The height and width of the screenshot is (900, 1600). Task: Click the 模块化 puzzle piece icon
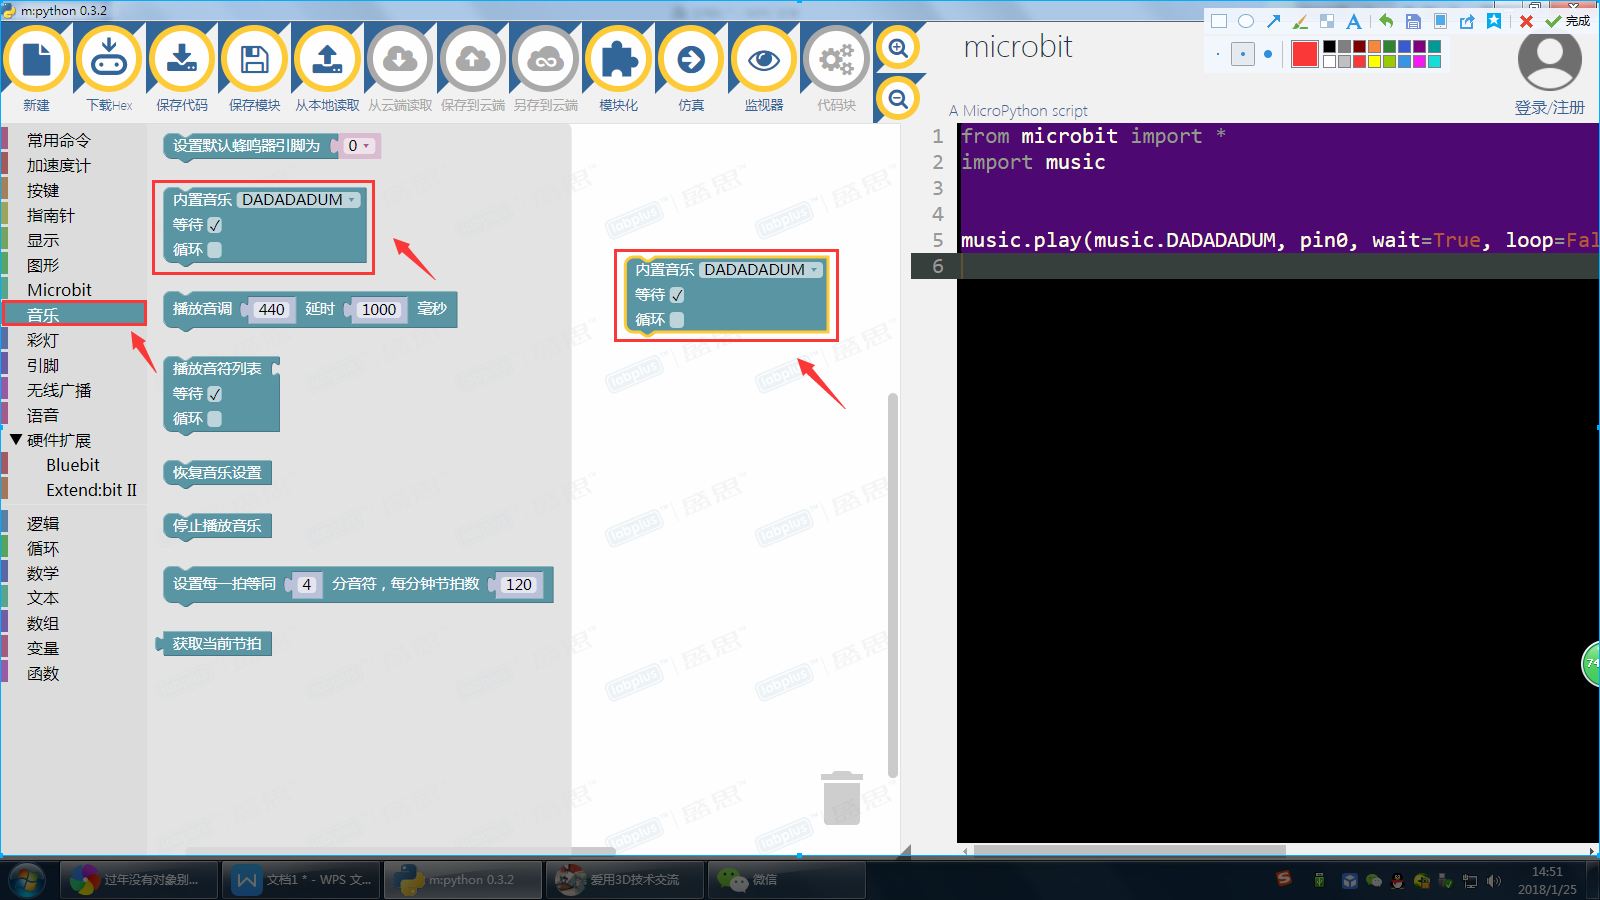618,60
